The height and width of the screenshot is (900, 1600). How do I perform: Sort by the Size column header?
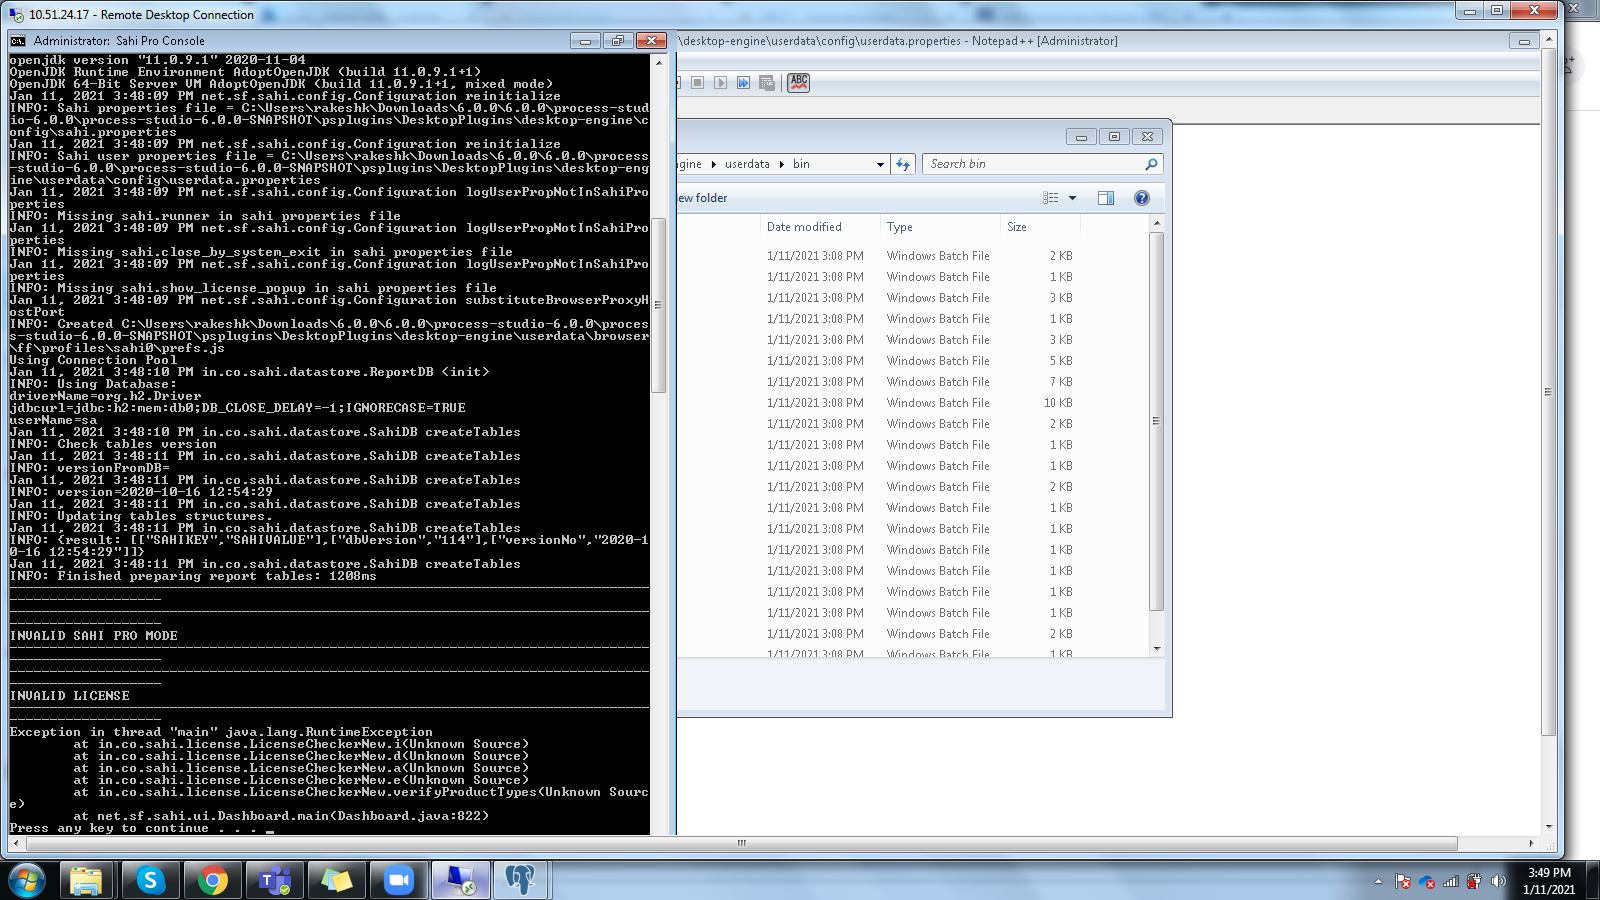1040,227
